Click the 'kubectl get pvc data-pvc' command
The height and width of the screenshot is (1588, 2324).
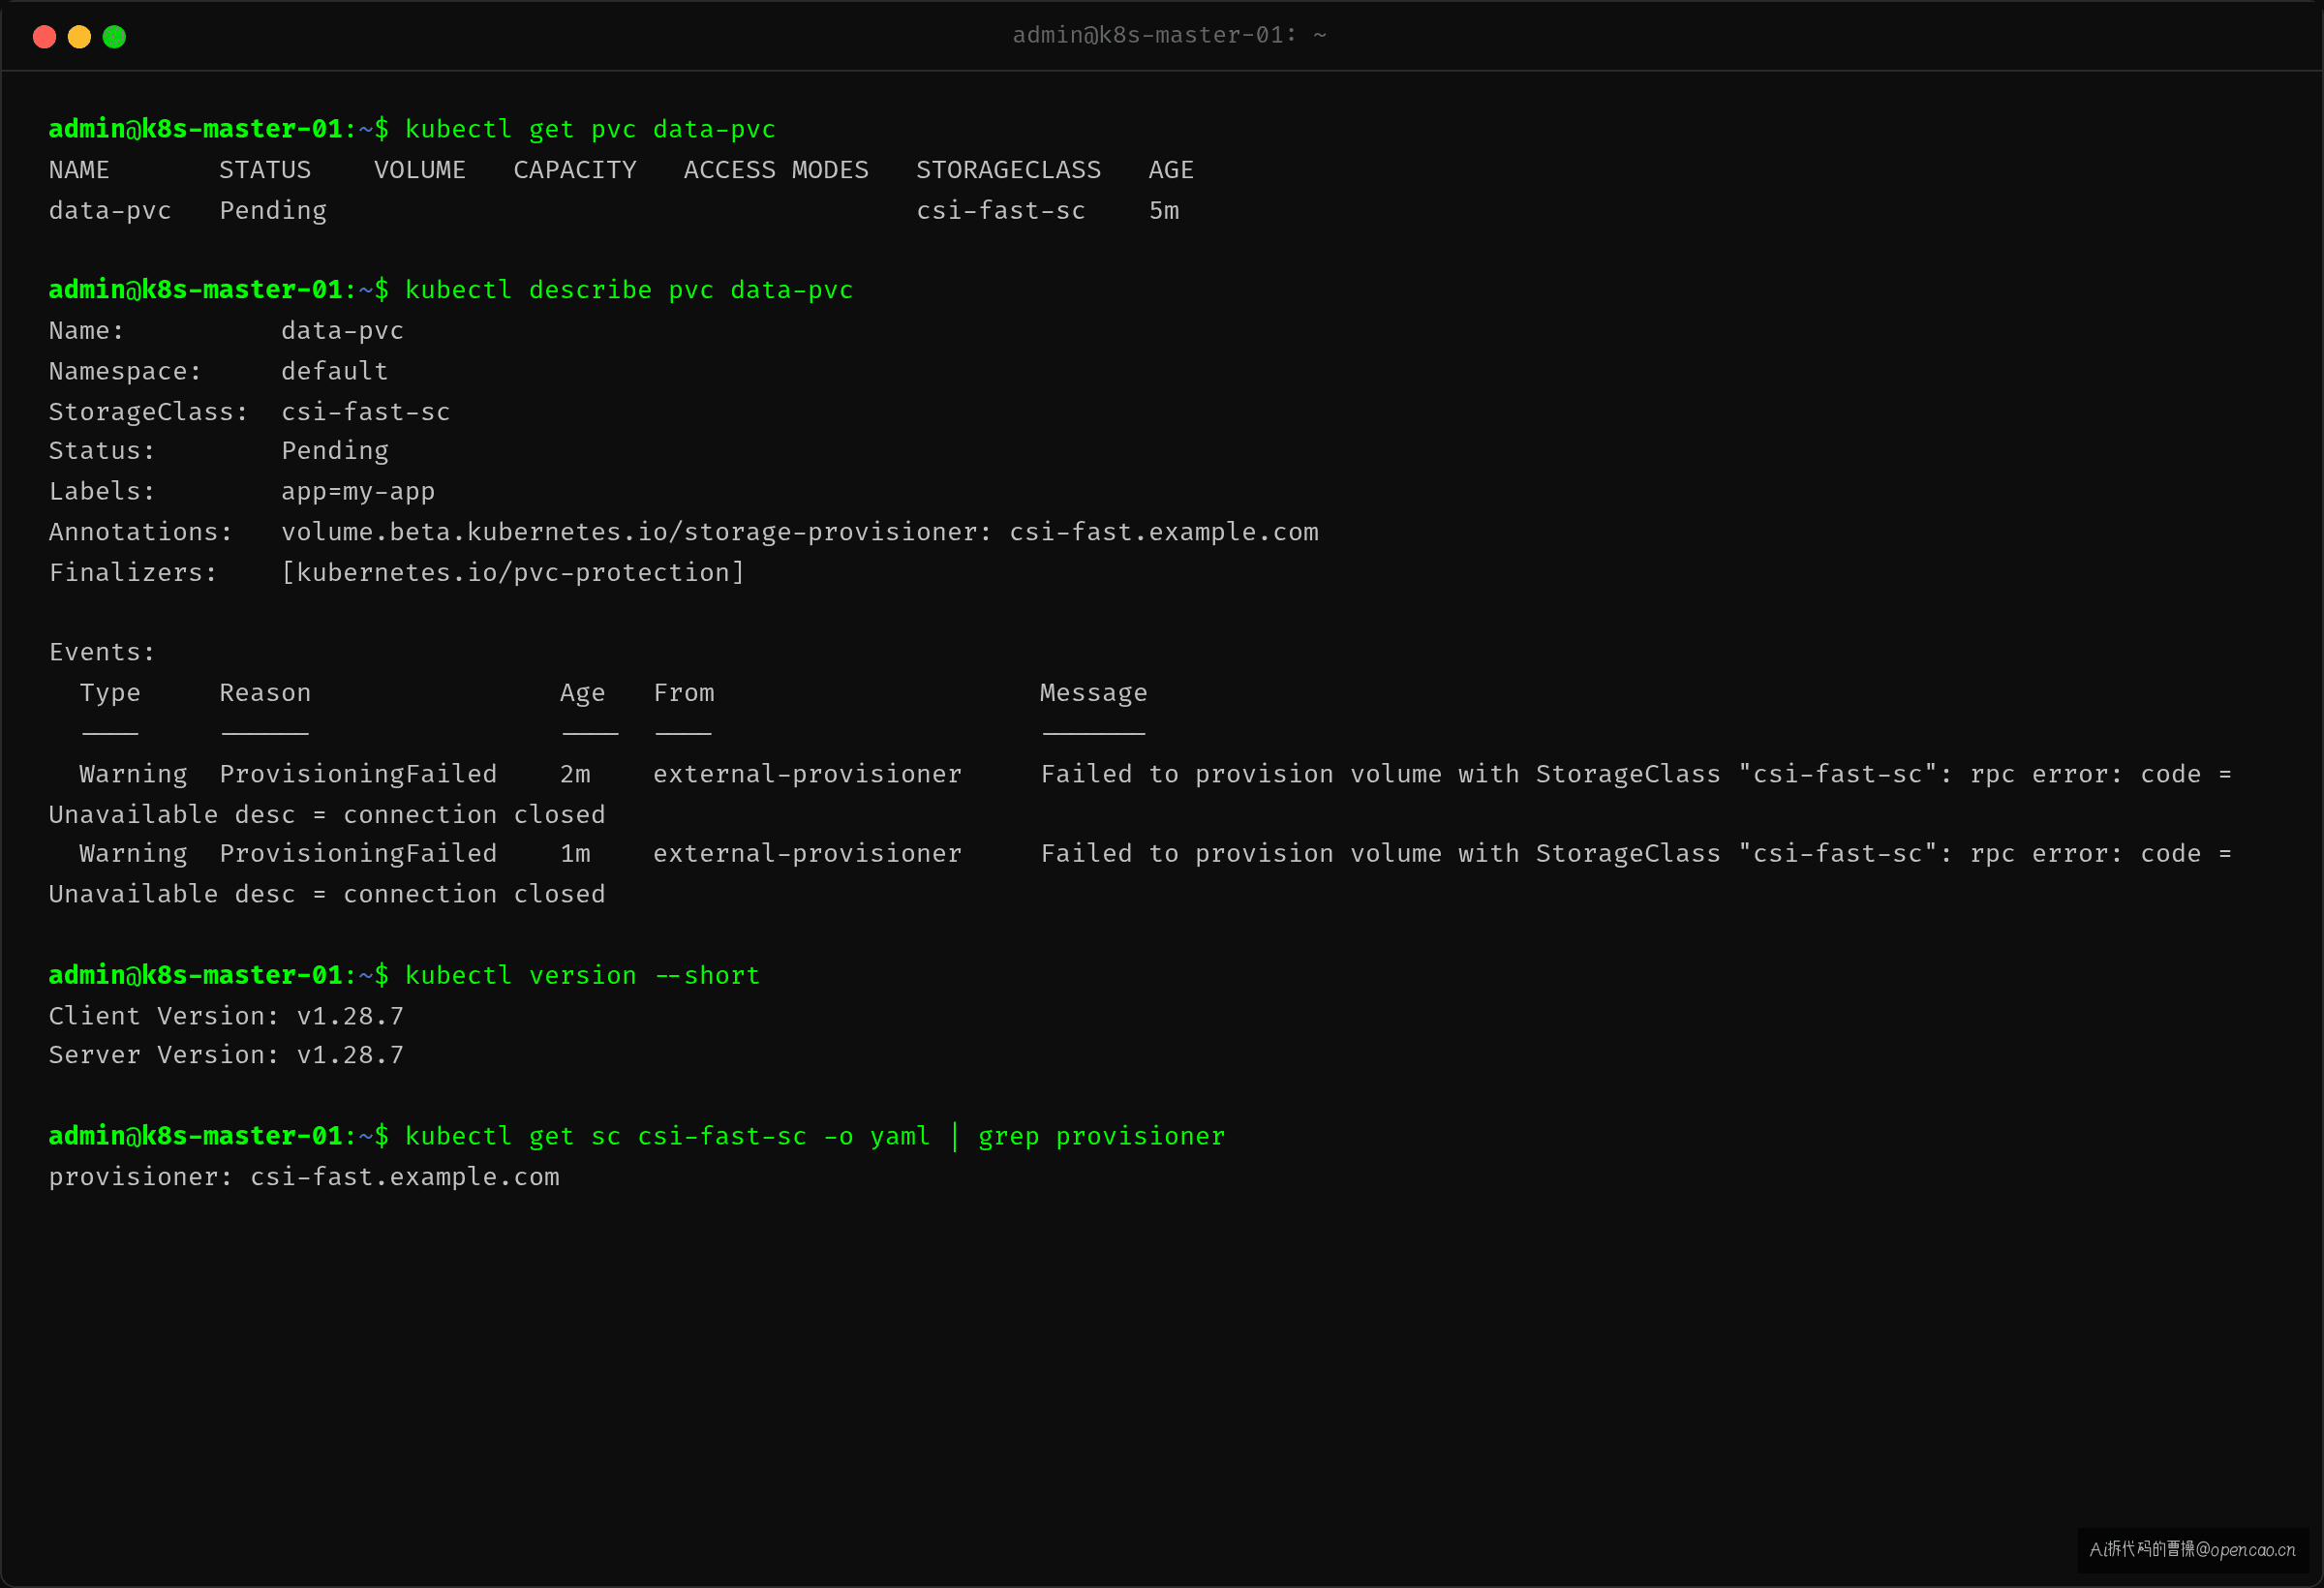point(590,130)
